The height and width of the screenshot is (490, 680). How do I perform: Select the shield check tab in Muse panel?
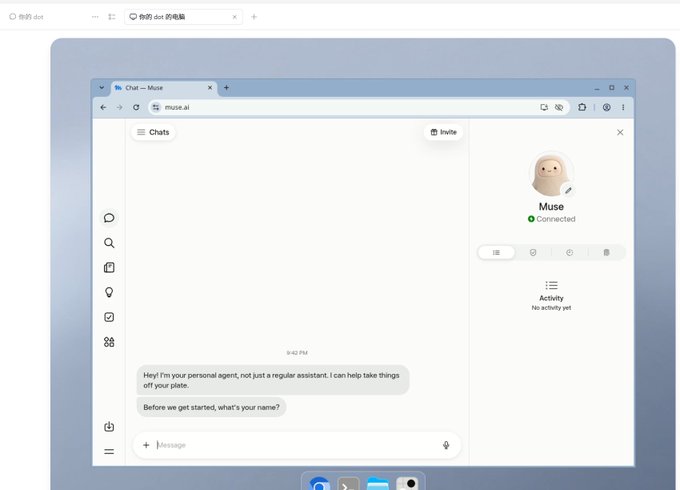(x=533, y=252)
